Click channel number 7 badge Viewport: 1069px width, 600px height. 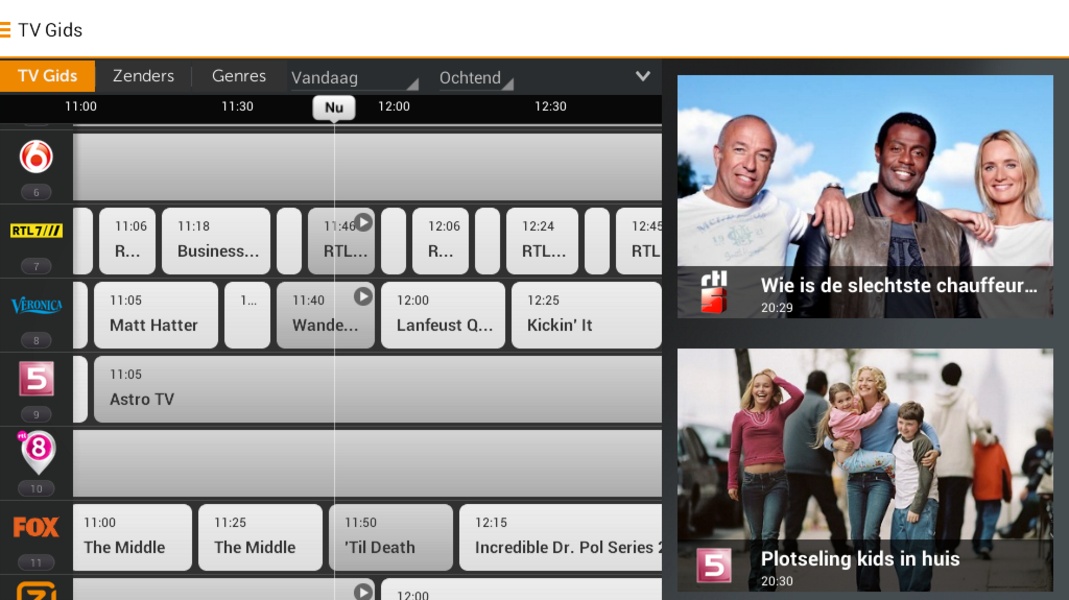pyautogui.click(x=36, y=266)
